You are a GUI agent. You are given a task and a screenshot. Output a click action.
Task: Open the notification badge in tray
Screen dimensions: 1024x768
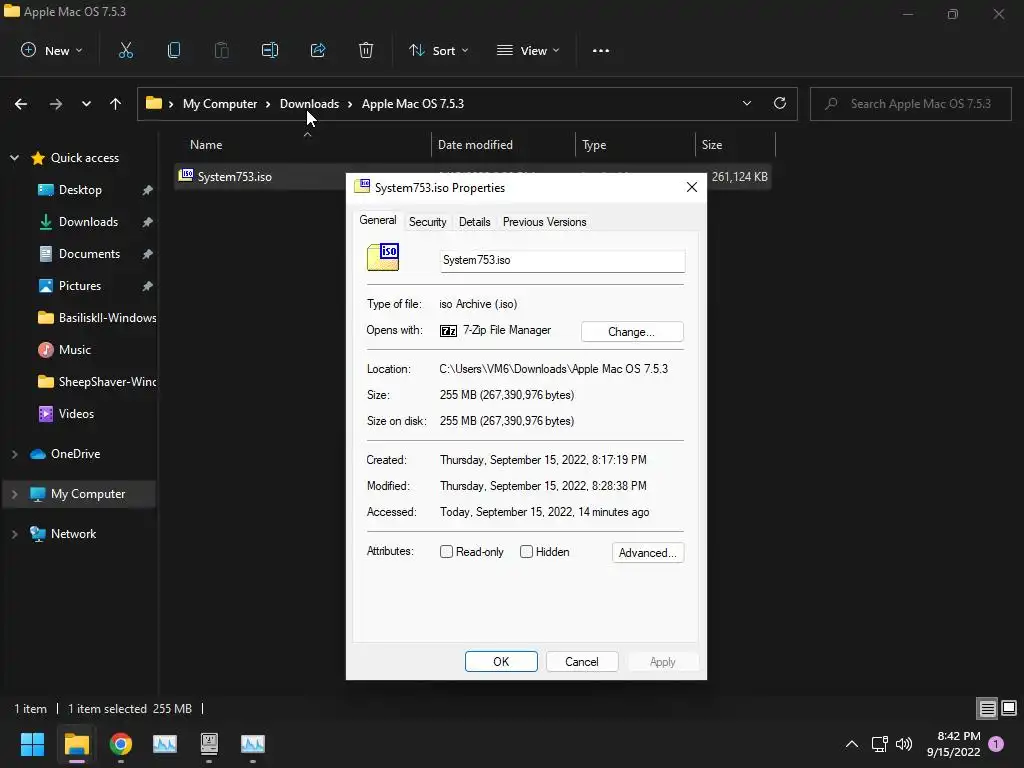996,744
